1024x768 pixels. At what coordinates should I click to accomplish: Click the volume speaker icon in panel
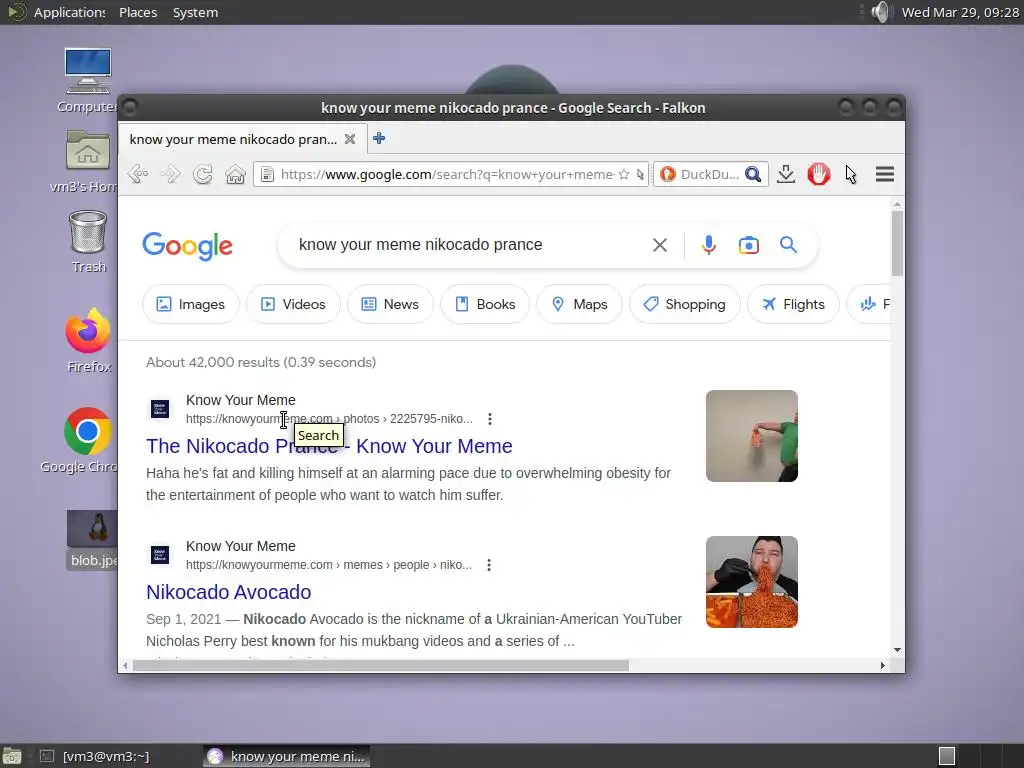880,12
